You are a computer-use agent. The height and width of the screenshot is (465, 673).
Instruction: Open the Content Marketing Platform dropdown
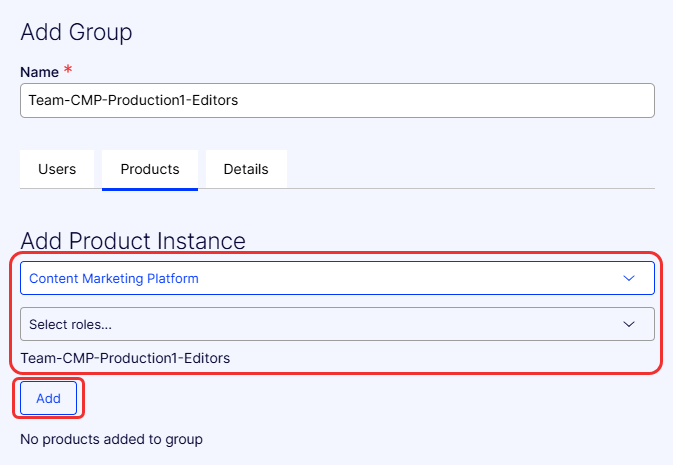pyautogui.click(x=337, y=278)
